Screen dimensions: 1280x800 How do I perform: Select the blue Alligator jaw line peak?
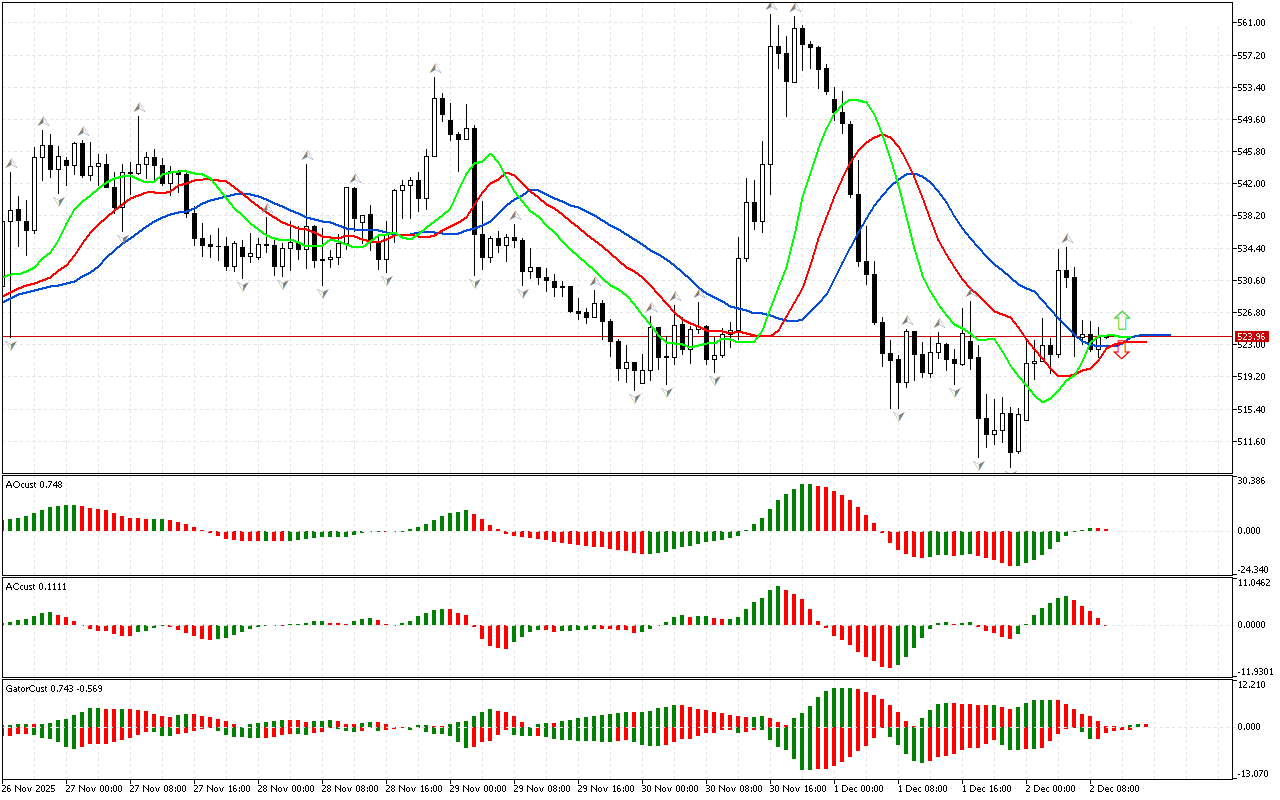click(912, 174)
